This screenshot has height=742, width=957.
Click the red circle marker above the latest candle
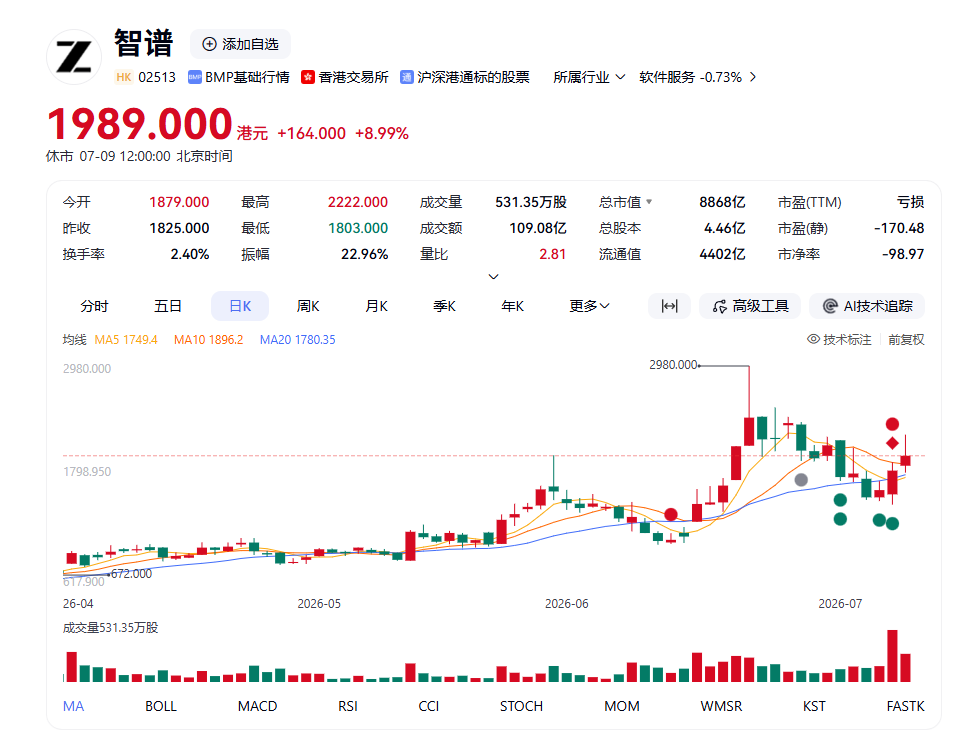coord(892,423)
